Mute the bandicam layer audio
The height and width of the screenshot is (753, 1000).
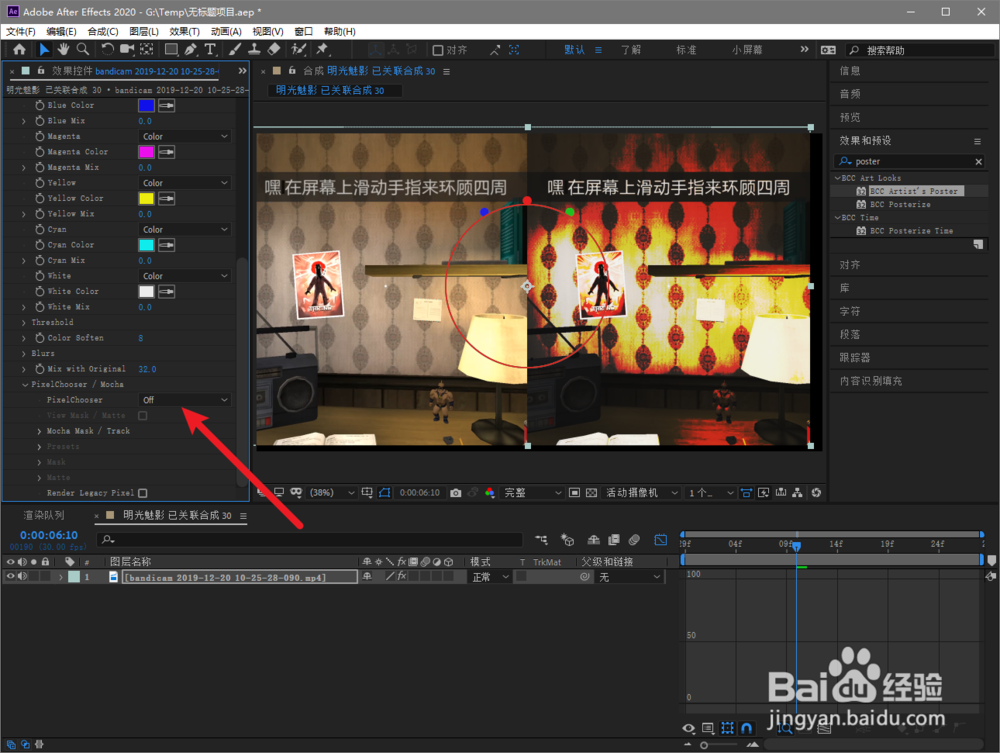pos(22,576)
